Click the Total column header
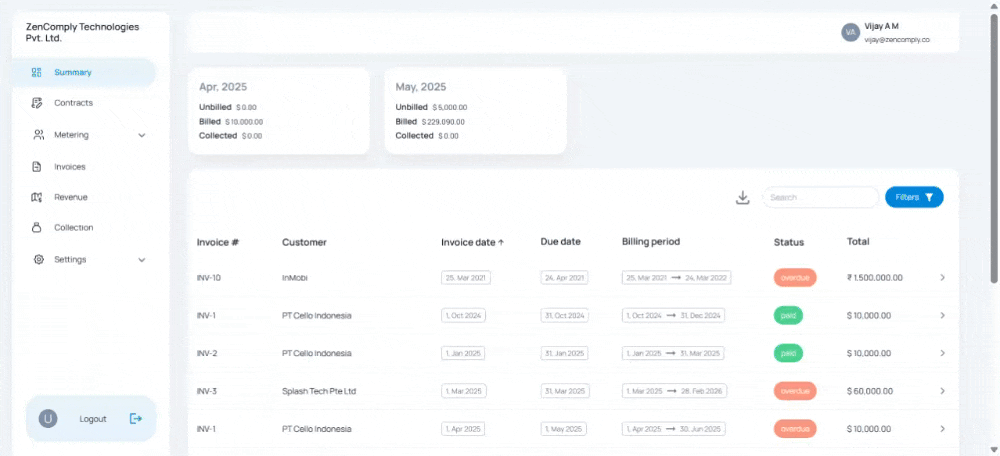Viewport: 1000px width, 456px height. coord(858,242)
